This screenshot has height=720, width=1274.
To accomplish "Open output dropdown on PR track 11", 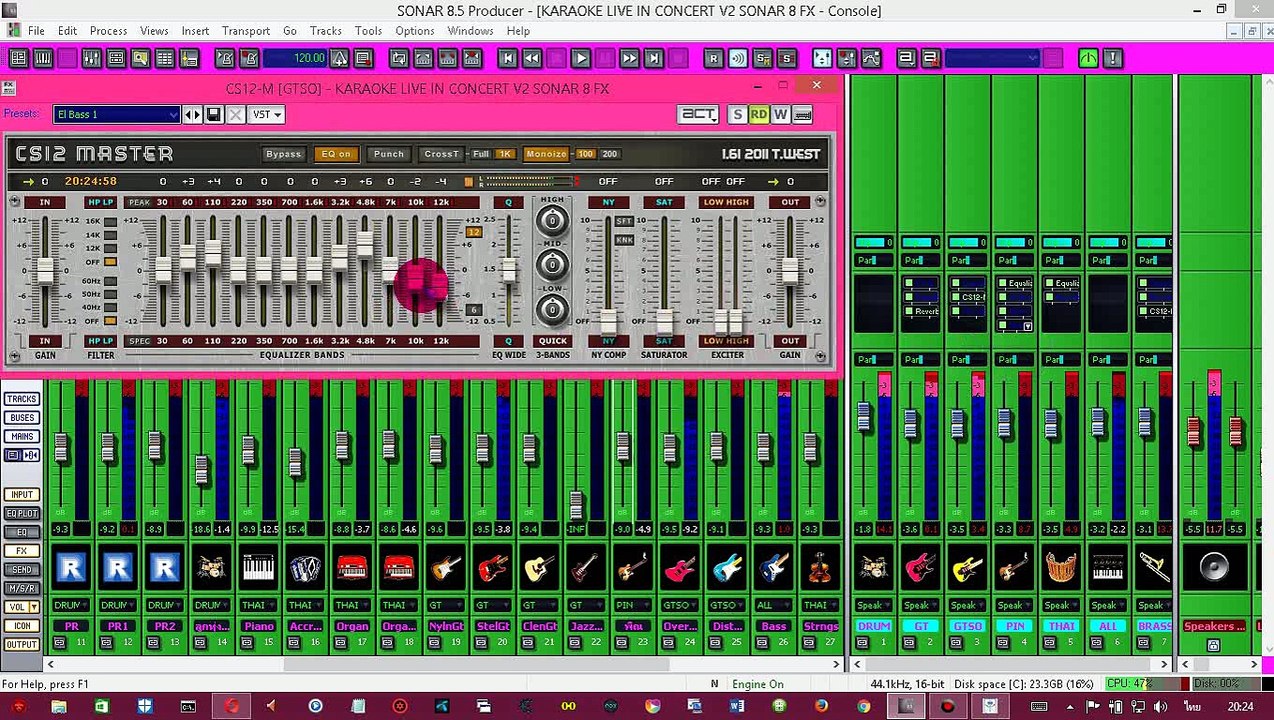I will (x=70, y=606).
